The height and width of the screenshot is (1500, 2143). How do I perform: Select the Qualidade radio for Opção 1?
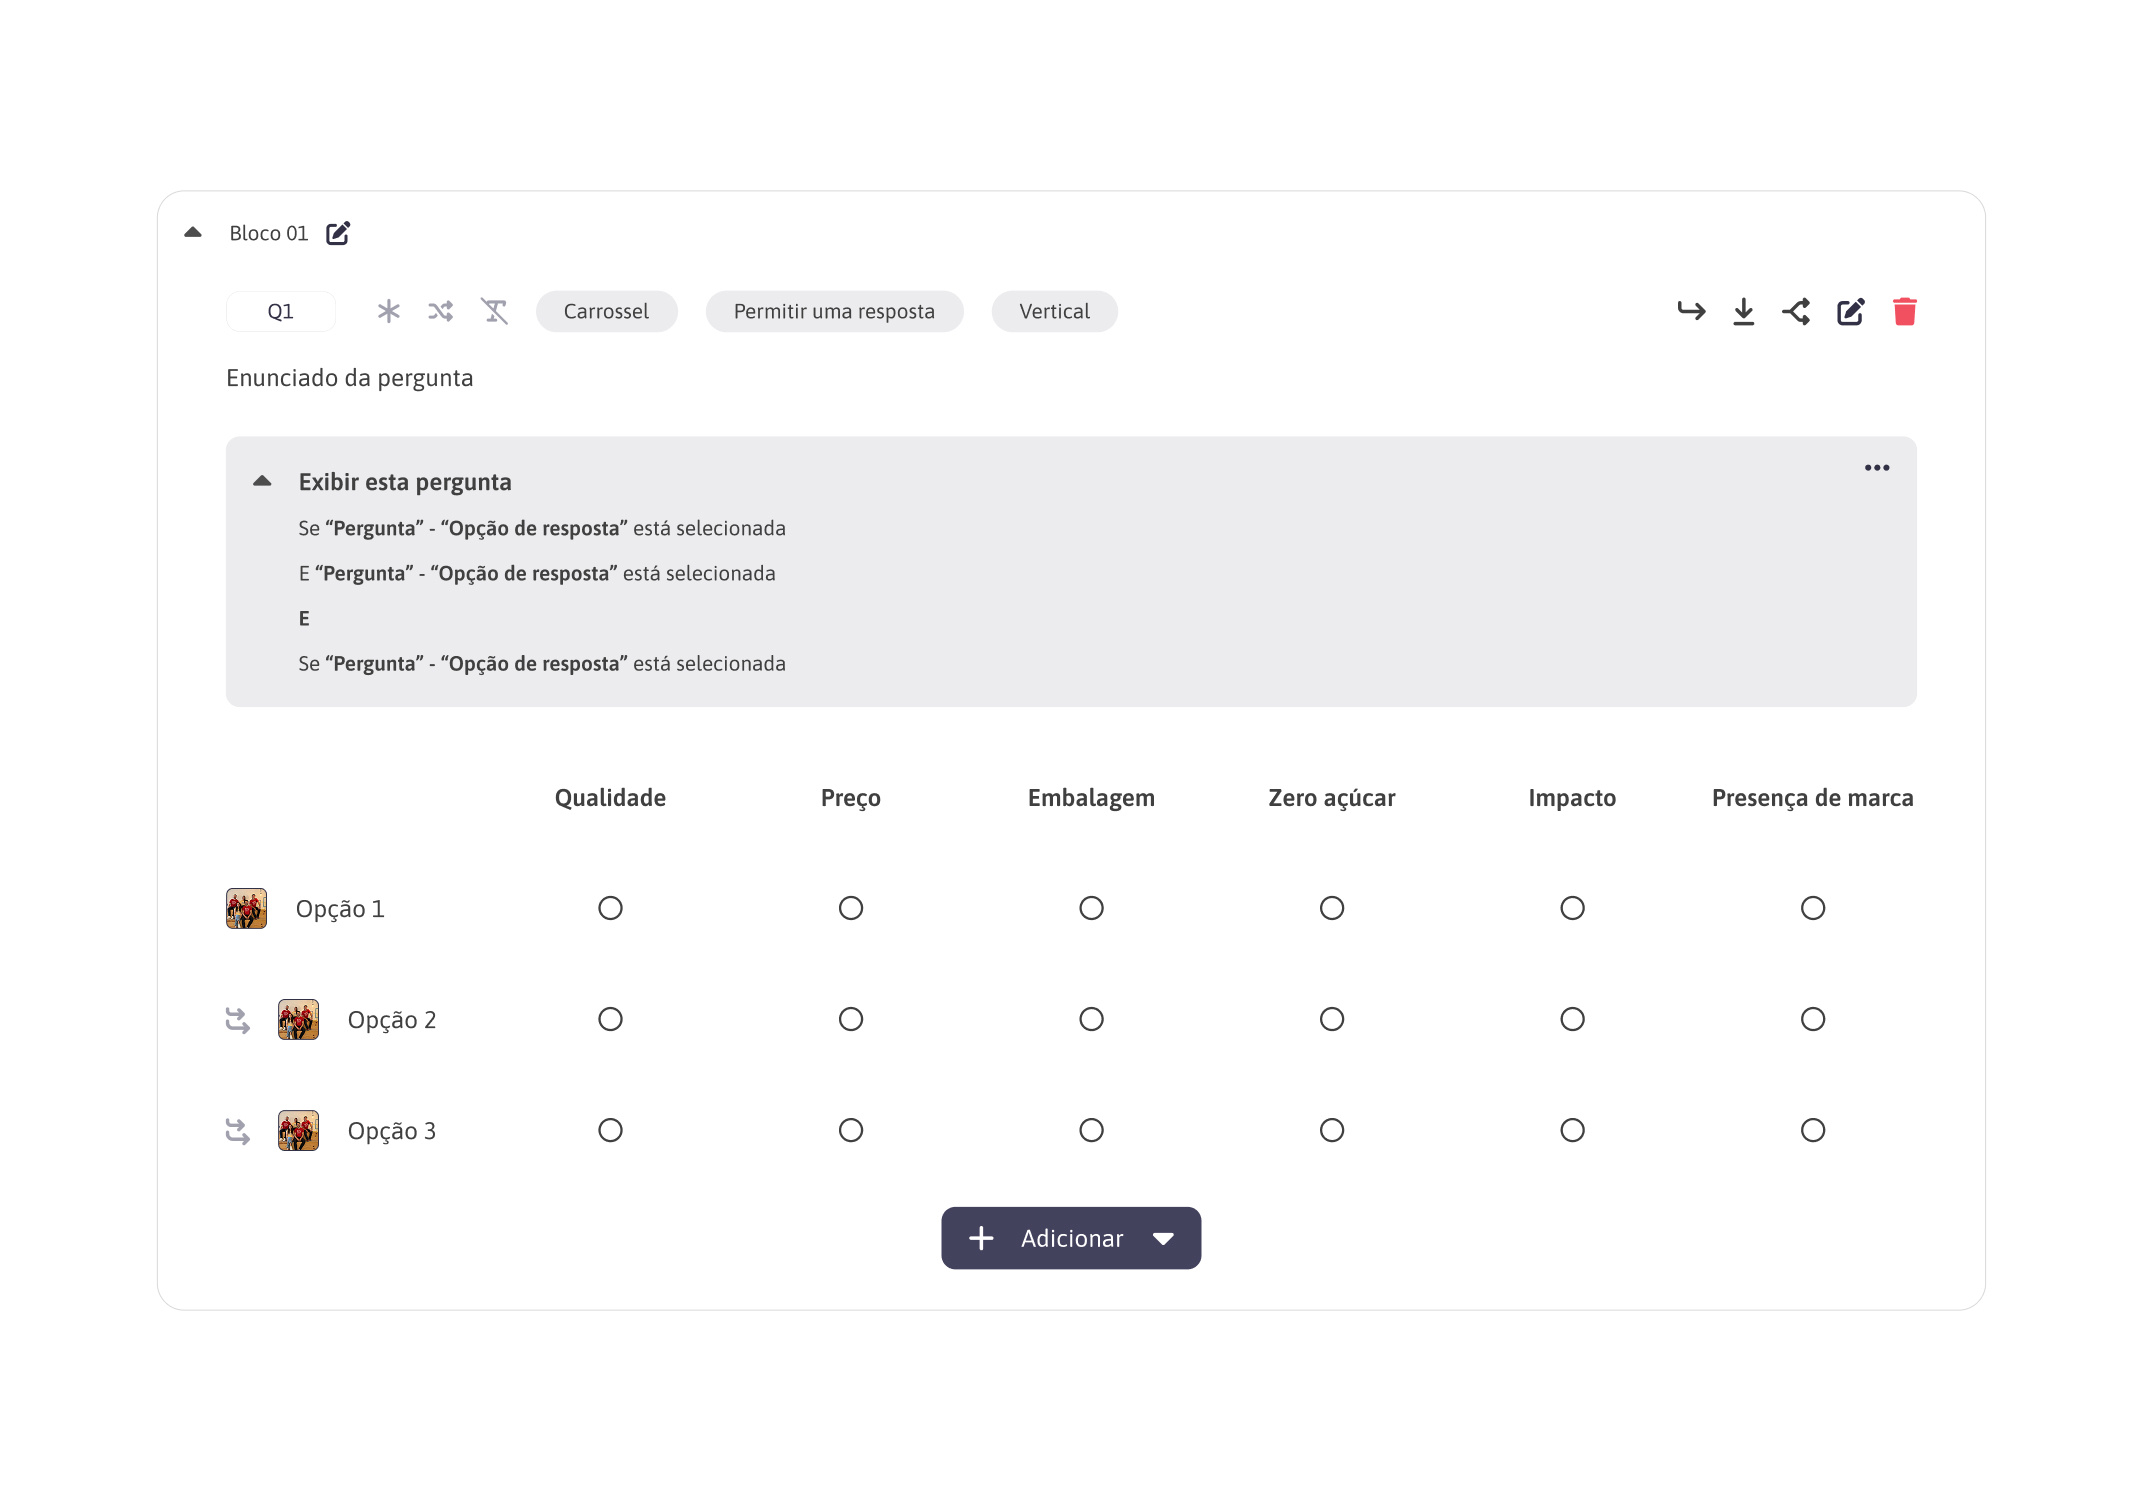(610, 908)
